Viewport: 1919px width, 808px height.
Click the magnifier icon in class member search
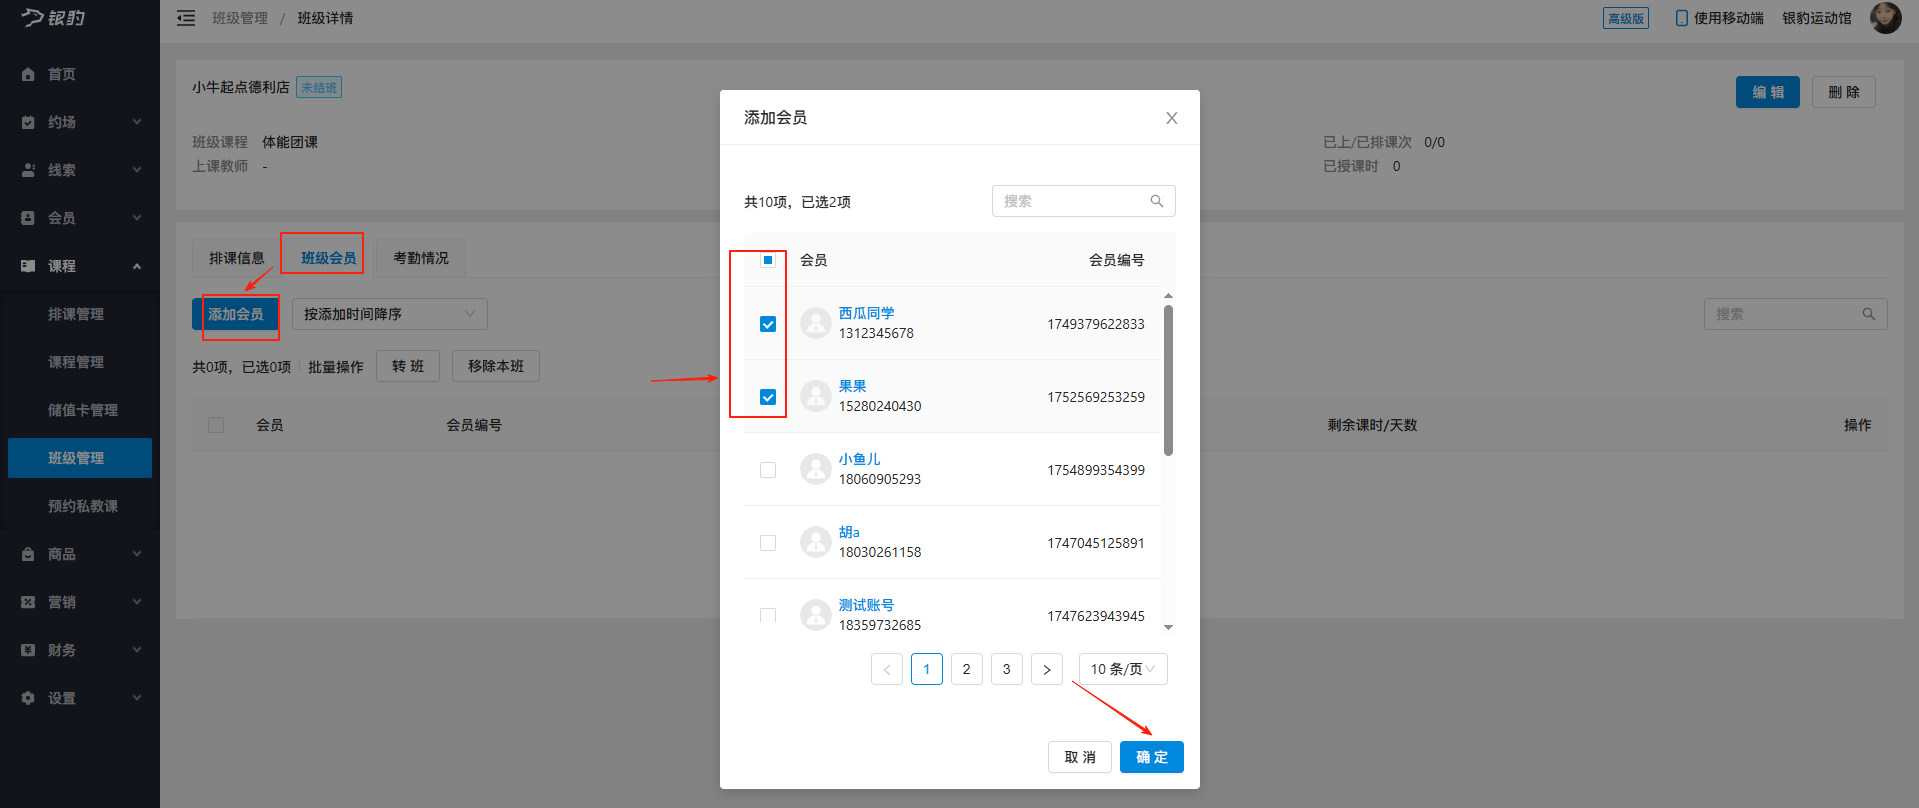tap(1869, 314)
